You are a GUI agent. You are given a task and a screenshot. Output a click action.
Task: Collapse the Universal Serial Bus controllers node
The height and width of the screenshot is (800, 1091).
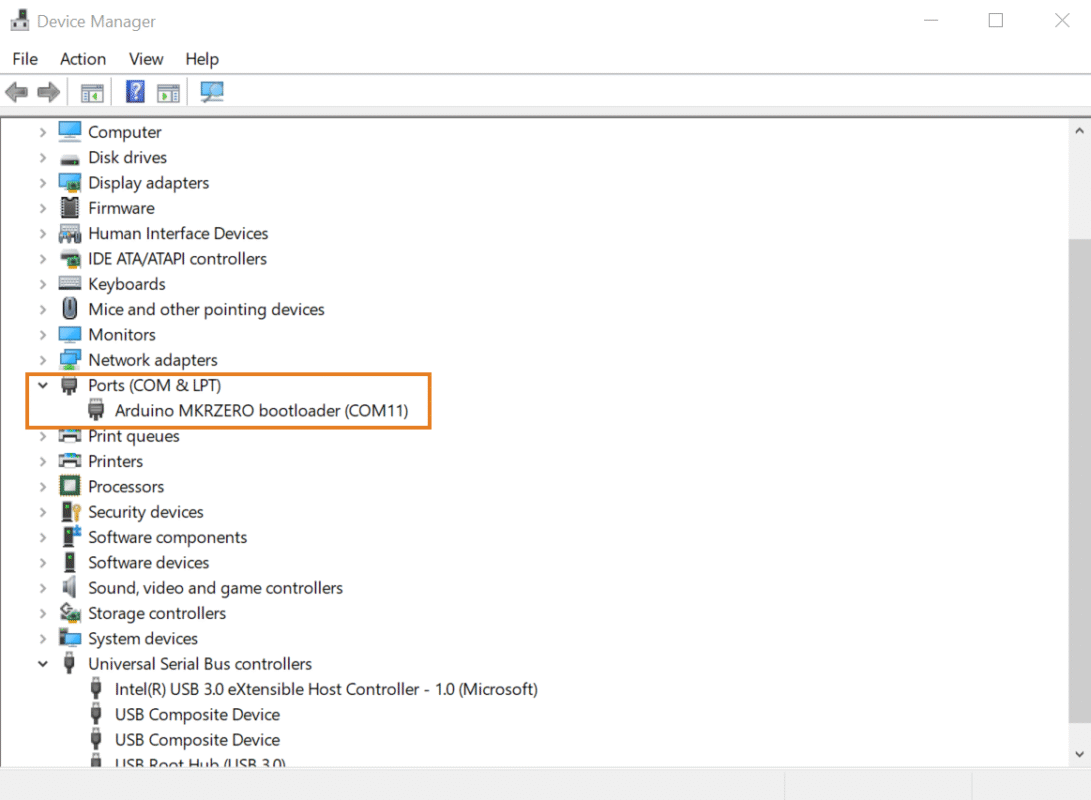(42, 664)
